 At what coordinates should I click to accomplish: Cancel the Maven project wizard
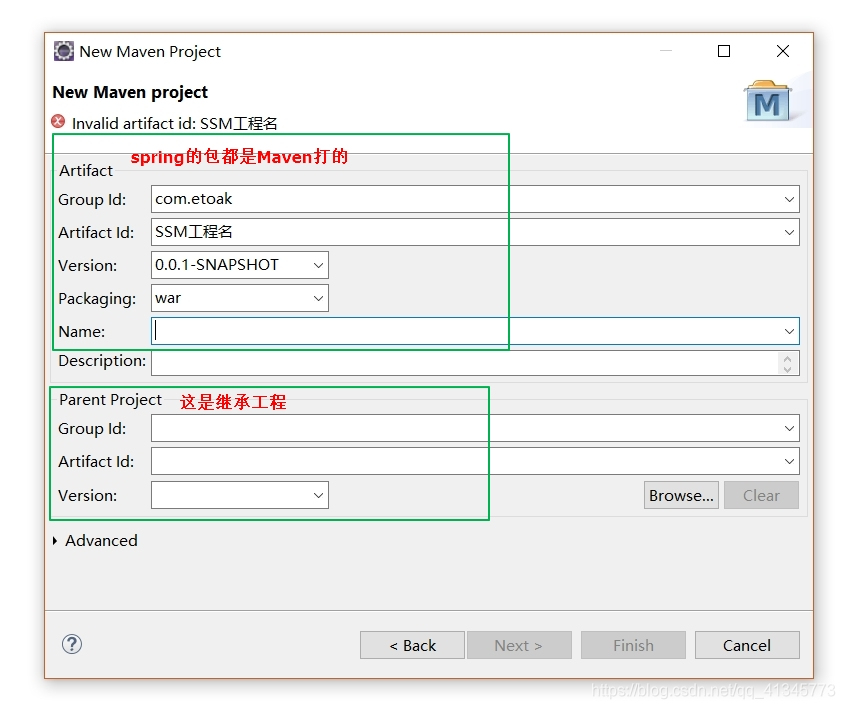tap(747, 645)
